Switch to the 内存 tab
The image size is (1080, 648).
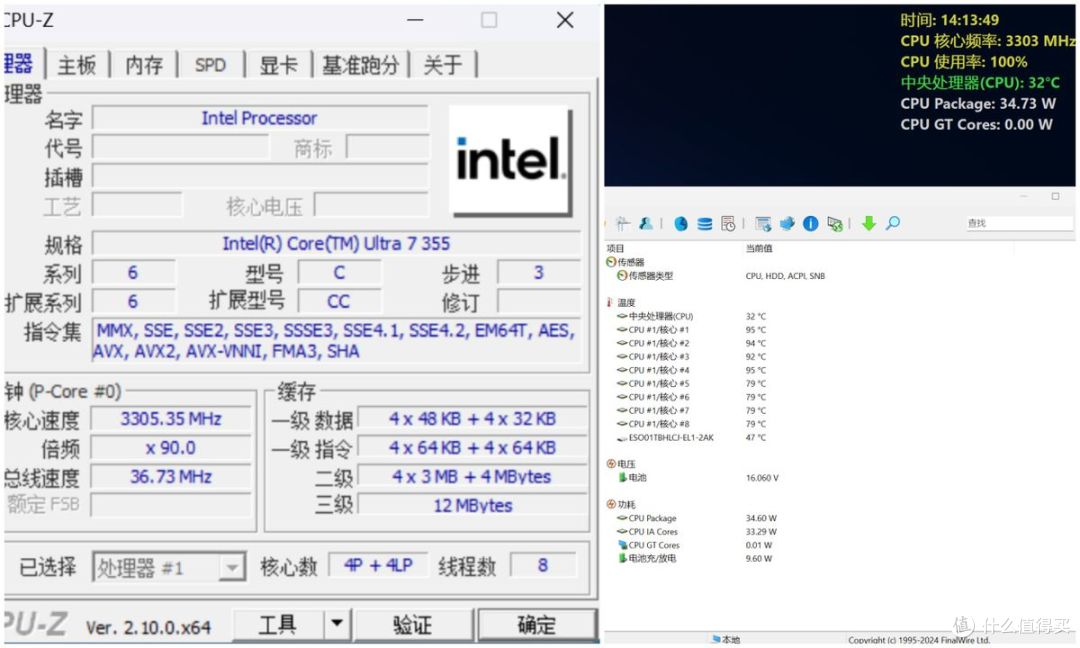pos(144,65)
